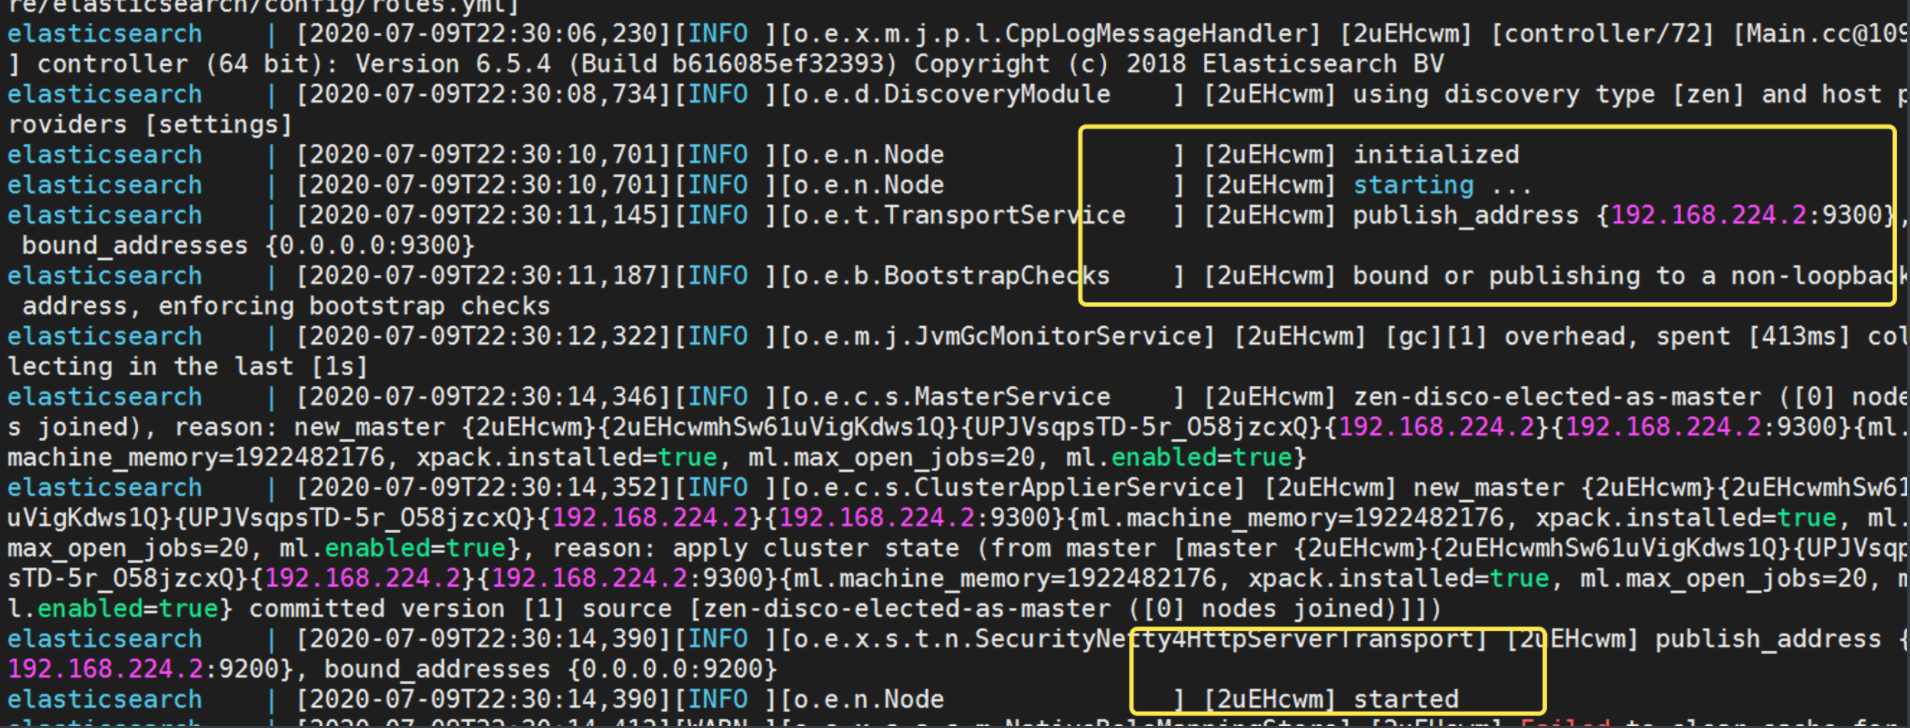Click the '[settings]' text
This screenshot has width=1910, height=728.
point(218,125)
